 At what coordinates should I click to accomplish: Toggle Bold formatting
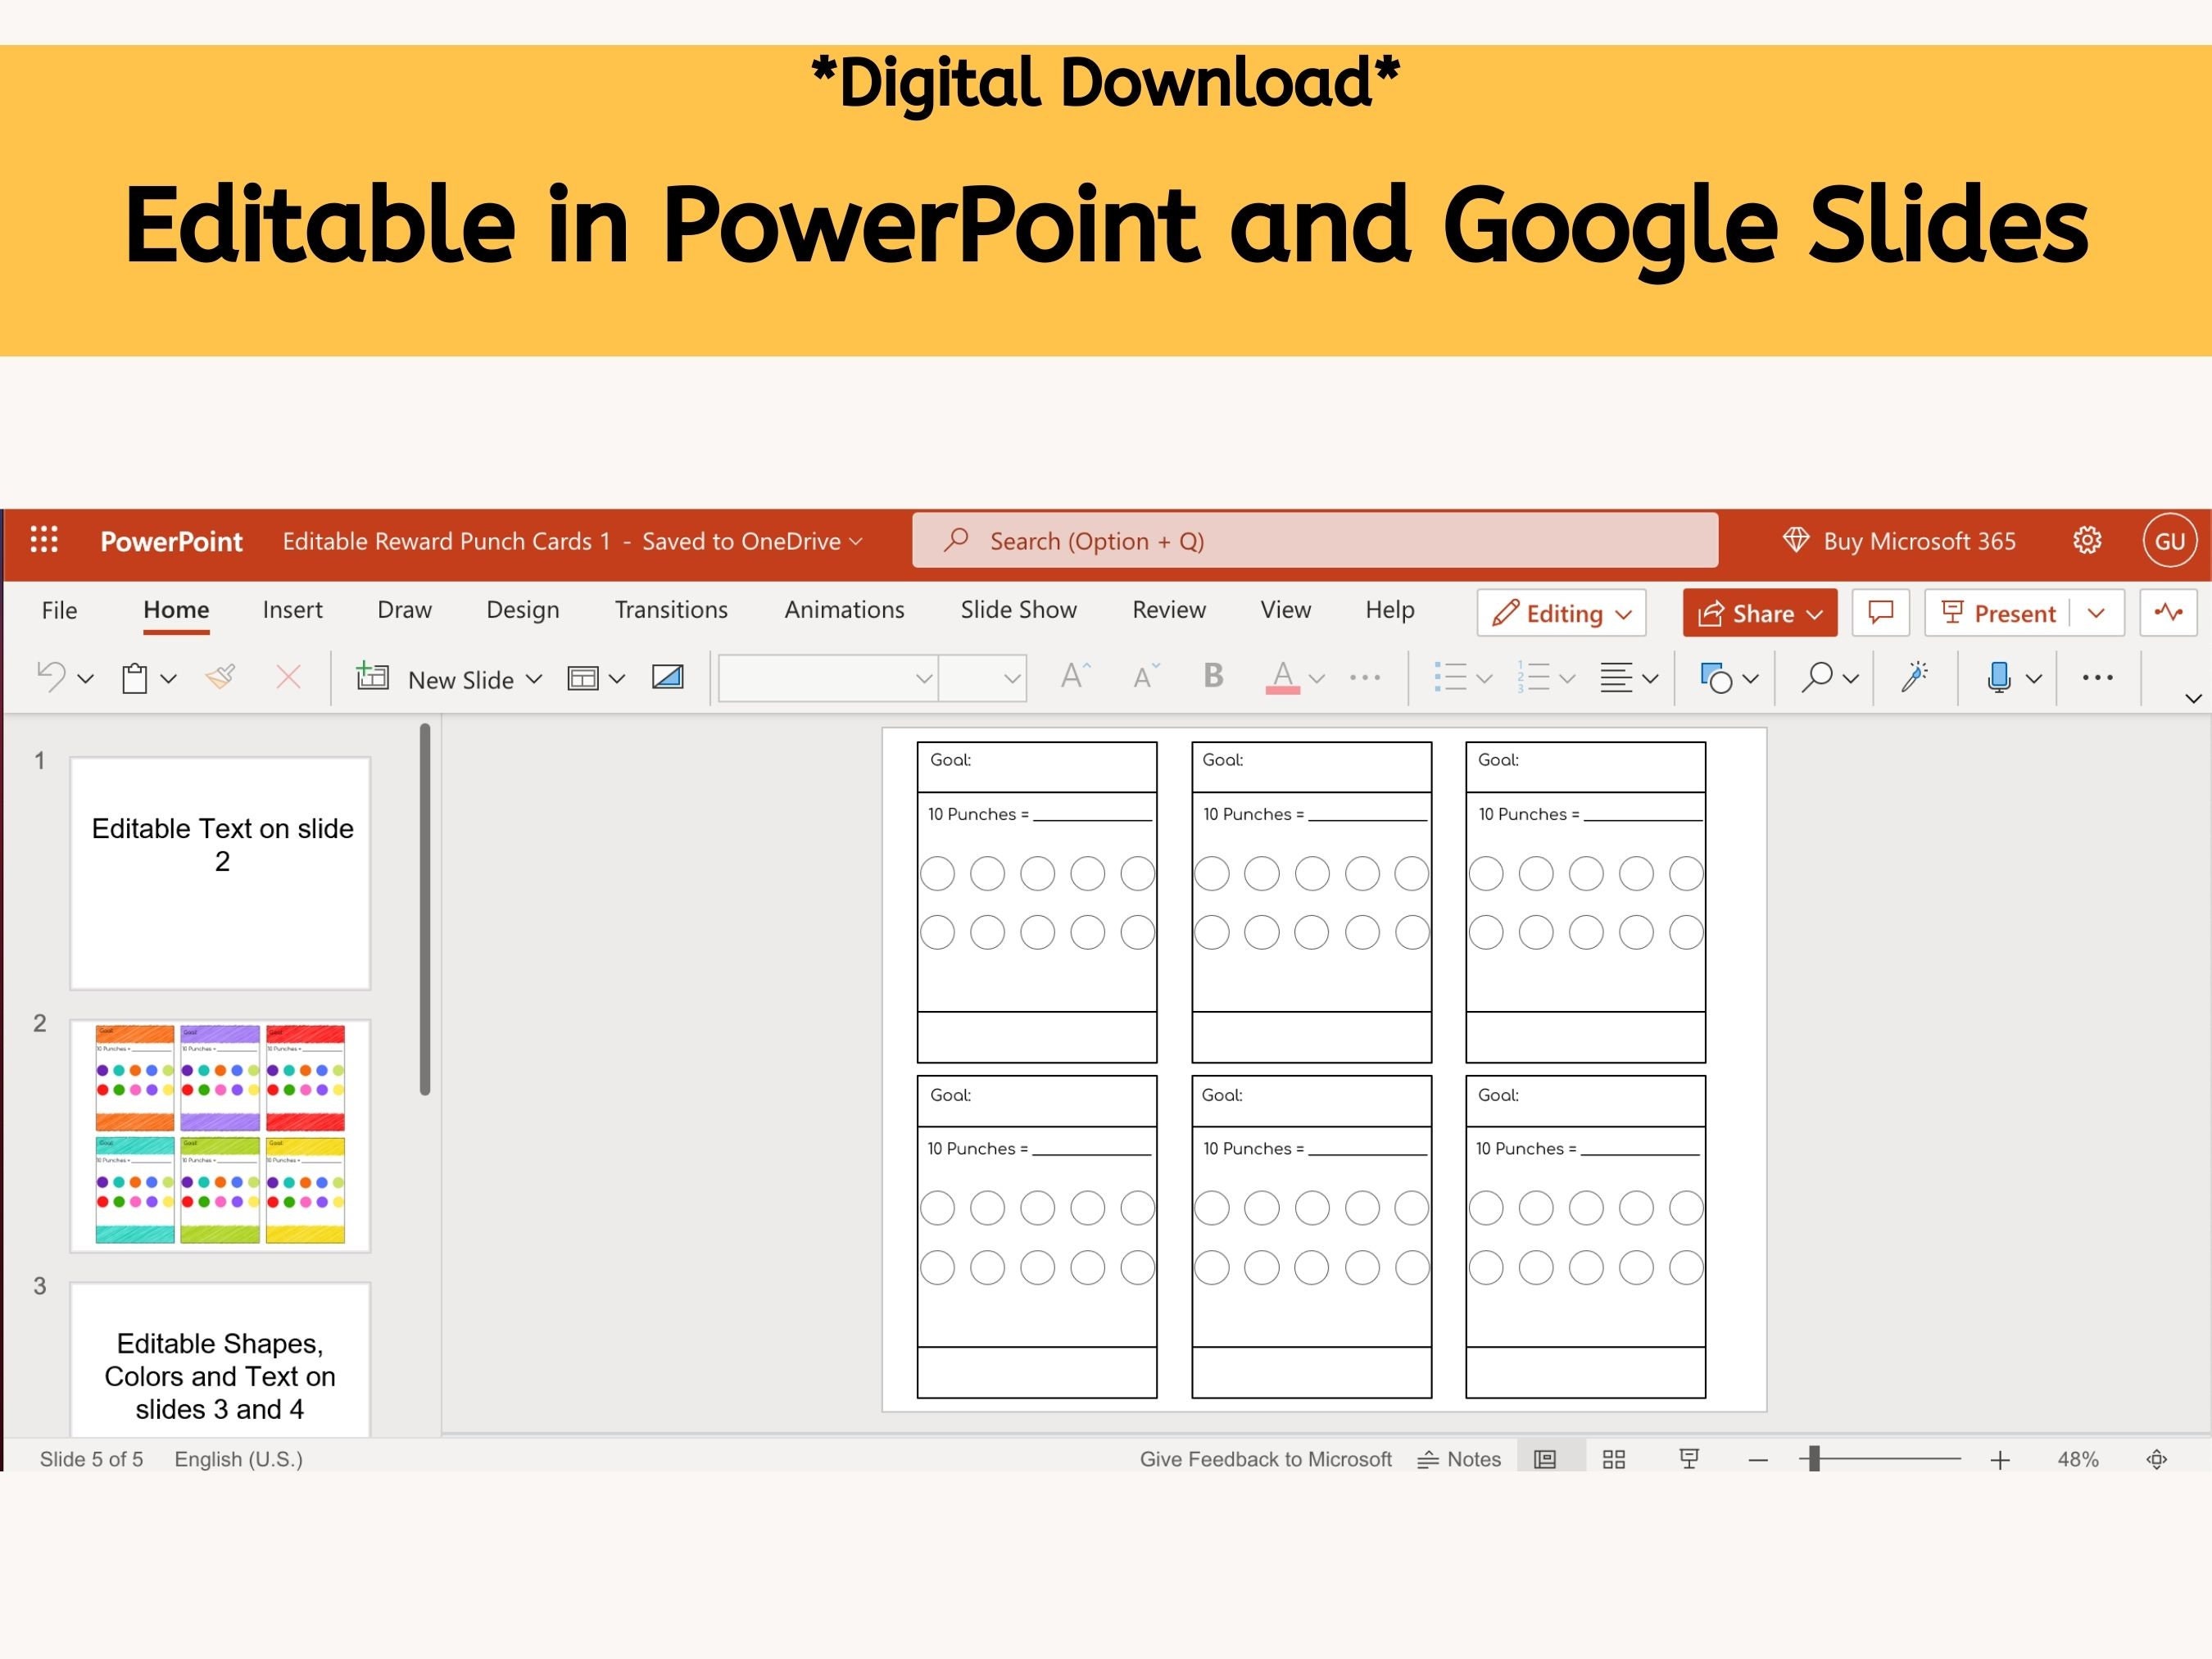pyautogui.click(x=1213, y=676)
